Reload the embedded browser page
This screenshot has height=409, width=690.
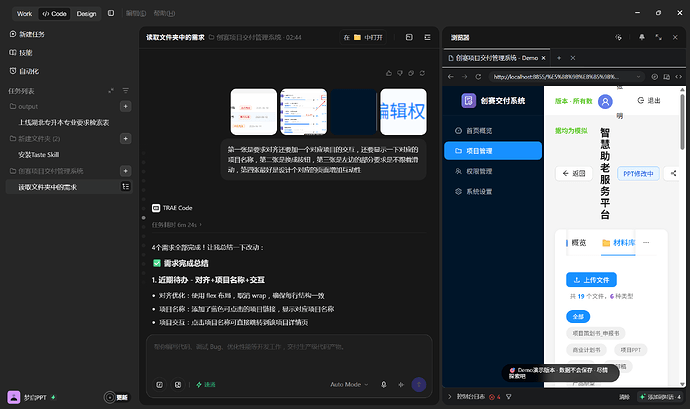tap(478, 77)
